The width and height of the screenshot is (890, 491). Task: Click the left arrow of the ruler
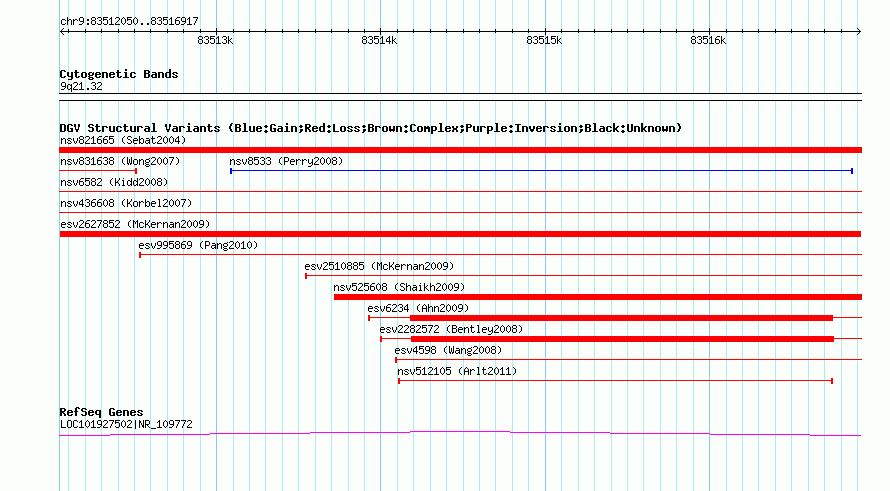pyautogui.click(x=63, y=32)
